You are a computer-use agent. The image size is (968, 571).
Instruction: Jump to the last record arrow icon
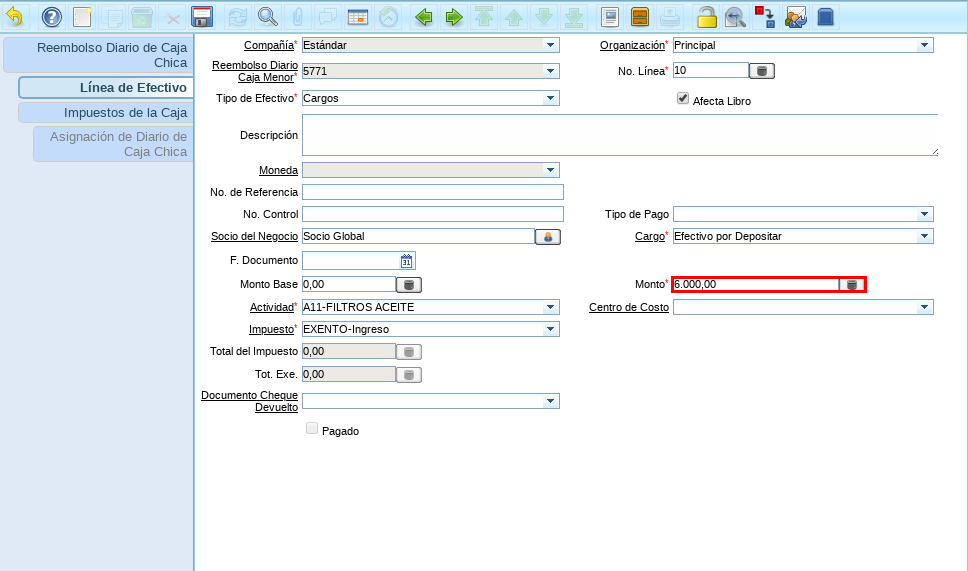(574, 17)
